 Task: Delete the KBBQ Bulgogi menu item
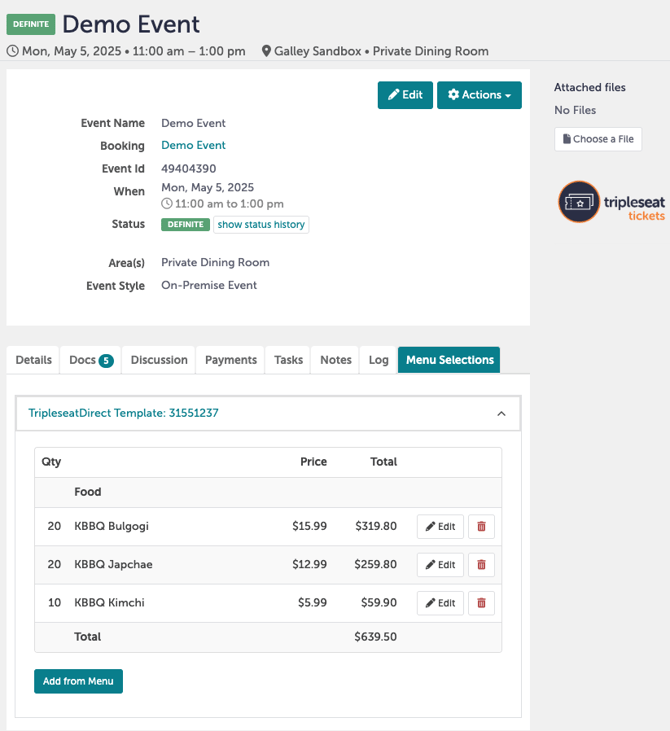[x=481, y=527]
